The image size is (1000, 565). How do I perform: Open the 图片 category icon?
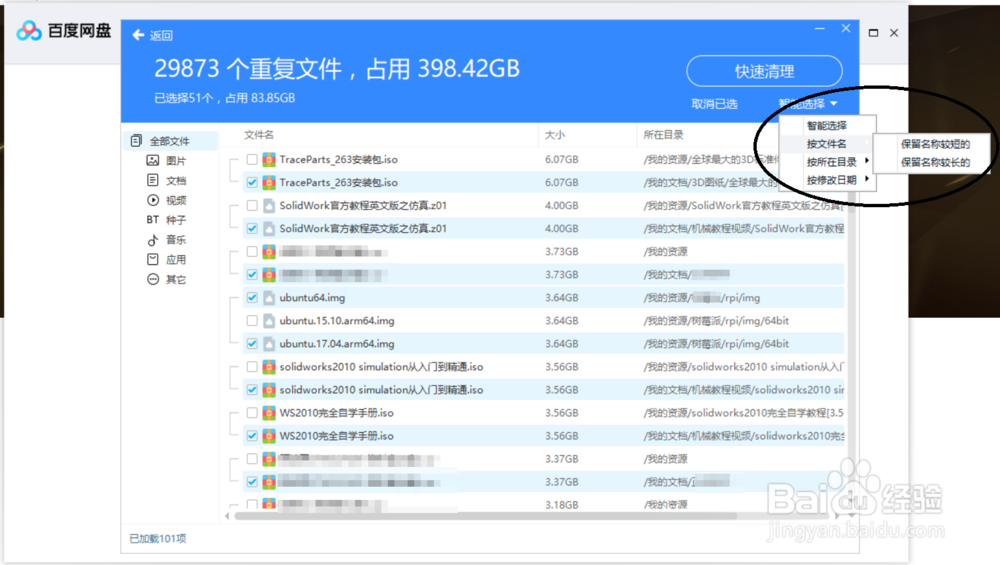(x=152, y=161)
